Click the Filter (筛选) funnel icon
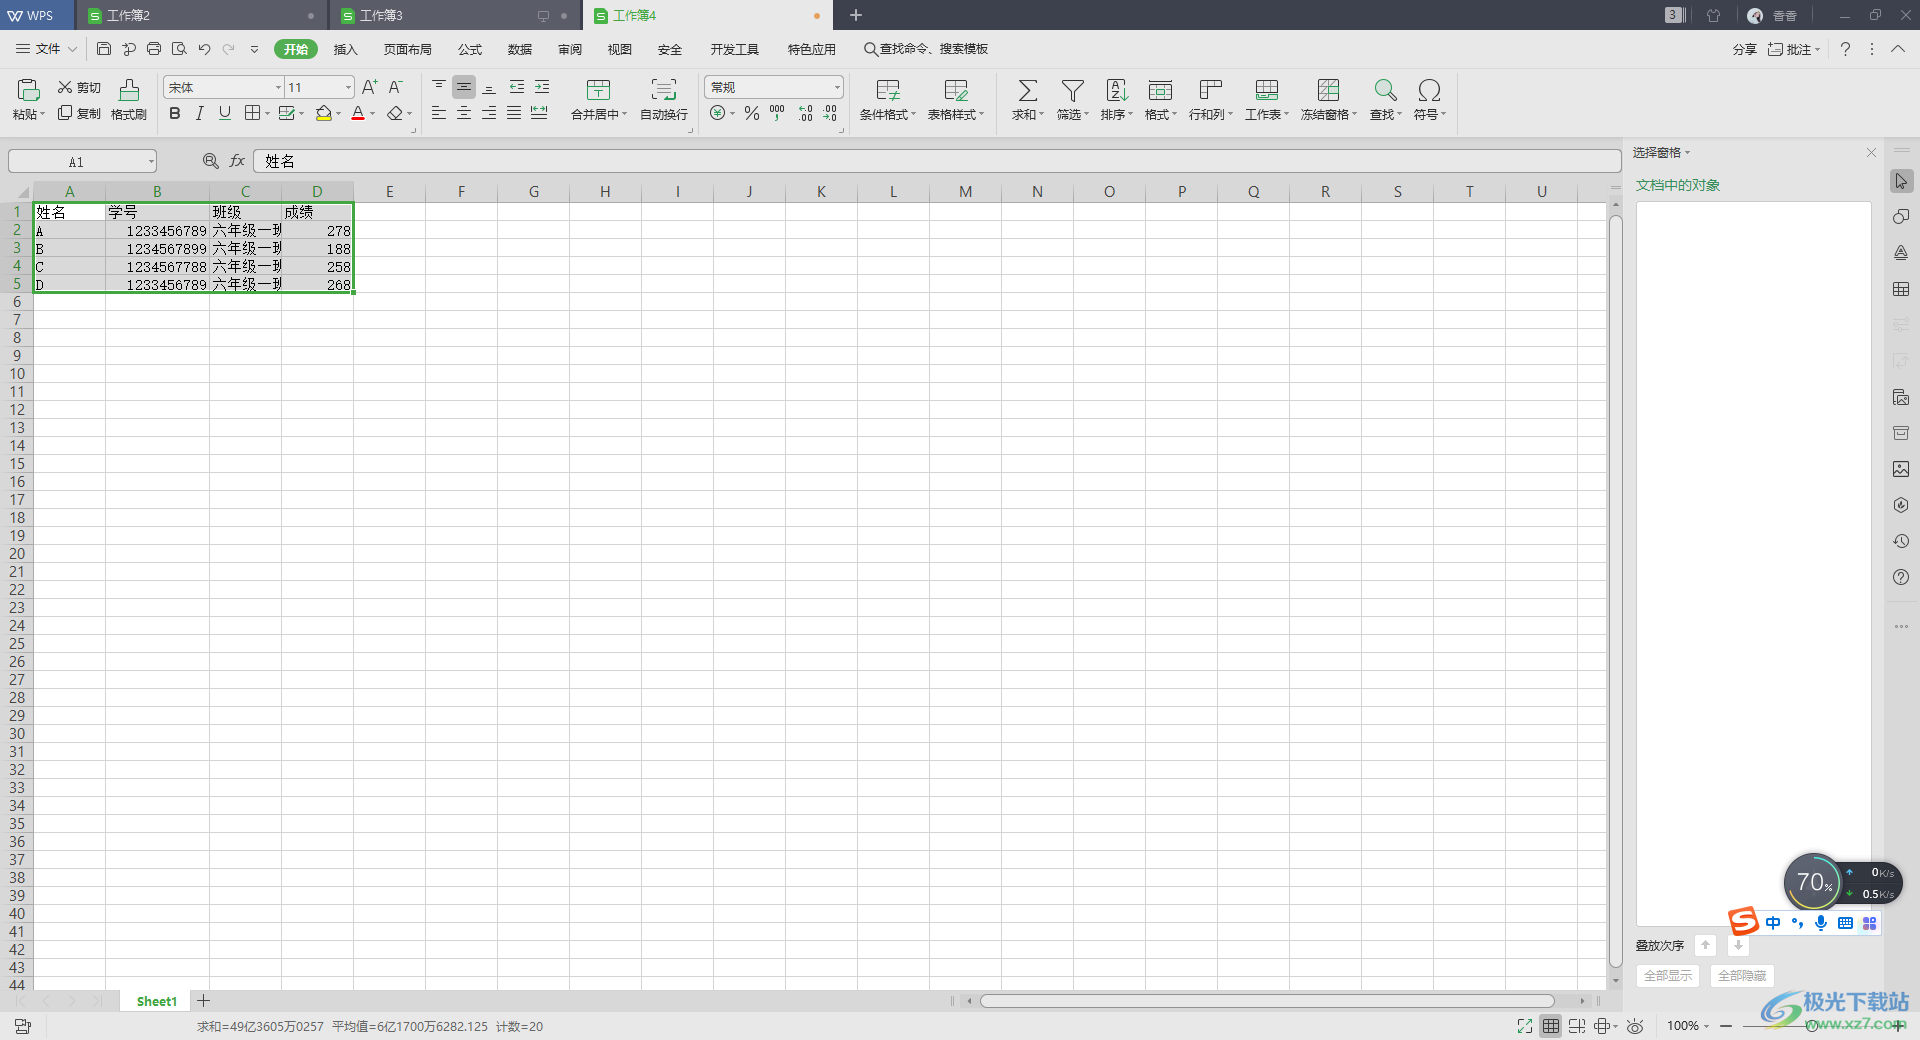 click(x=1072, y=90)
